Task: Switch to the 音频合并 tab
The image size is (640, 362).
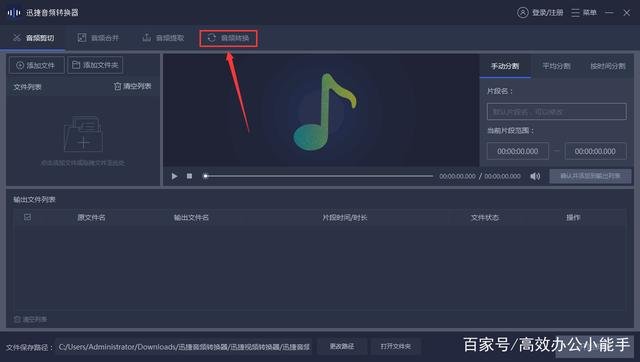Action: (x=98, y=38)
